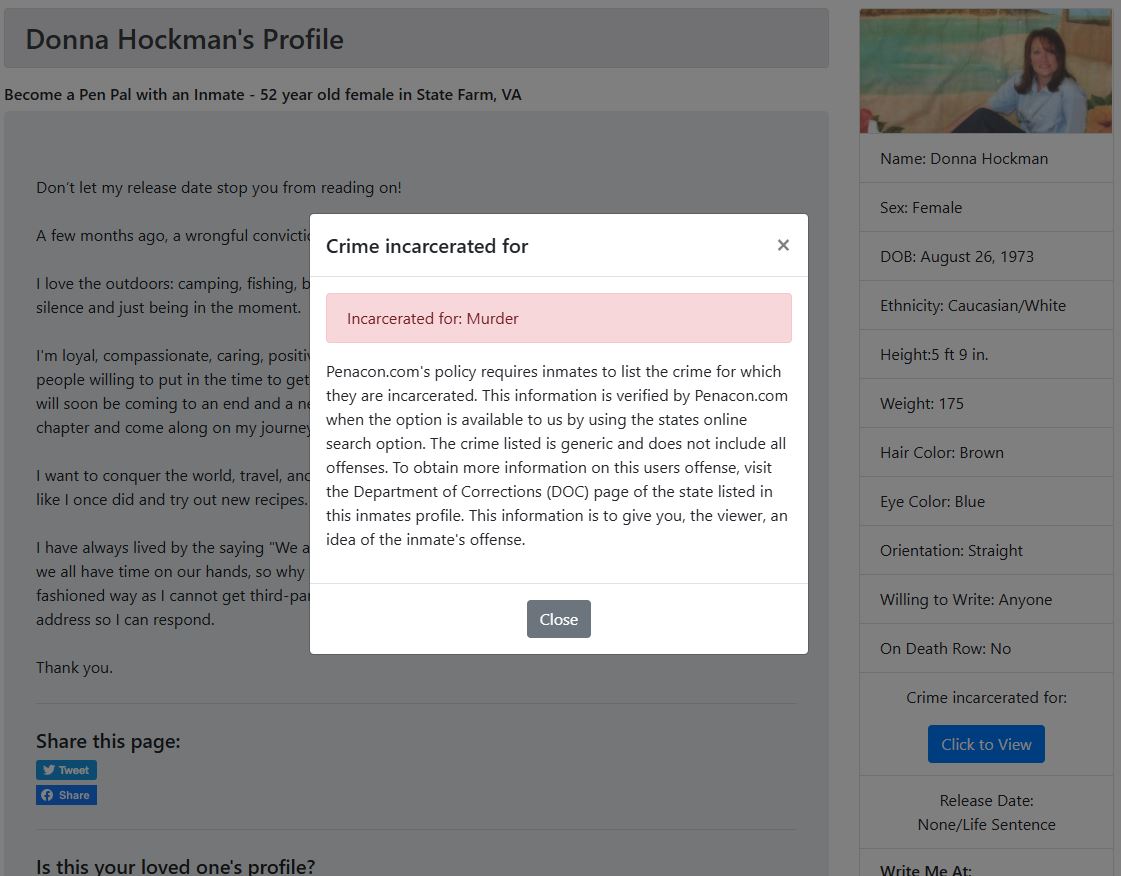Click 'Is this your loved one's profile?' heading
1121x876 pixels.
(175, 867)
